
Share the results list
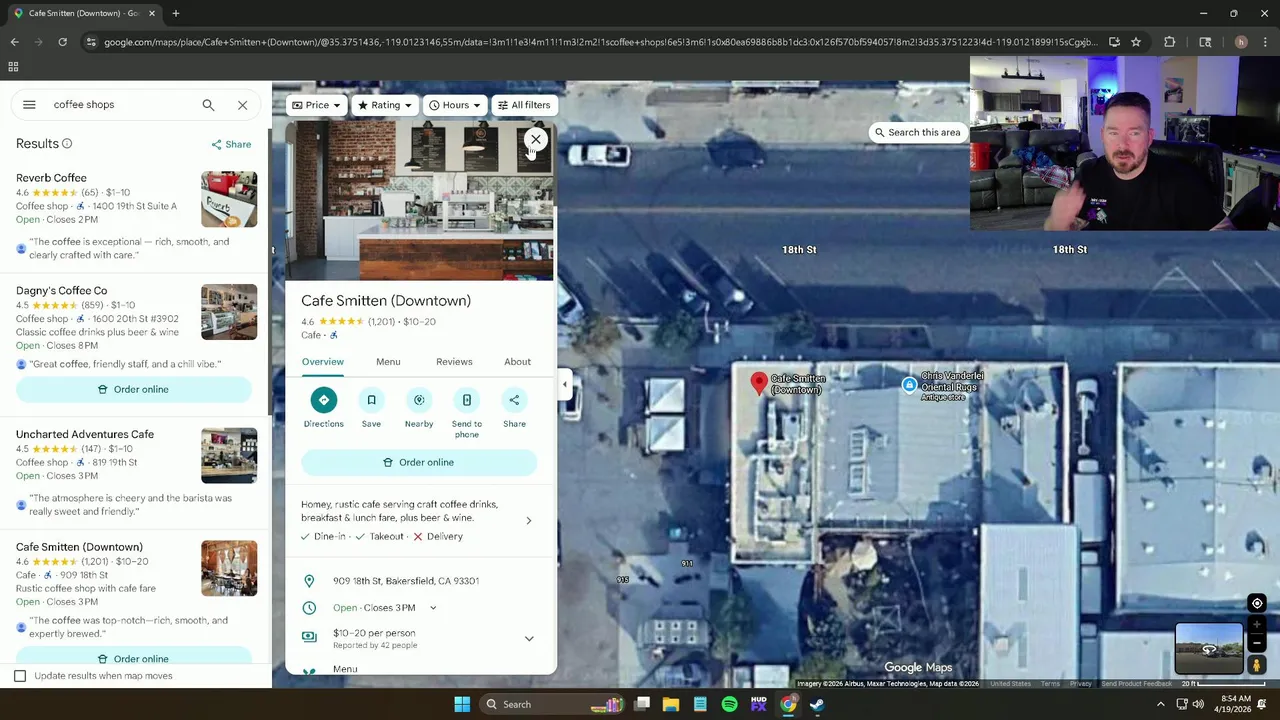tap(231, 144)
